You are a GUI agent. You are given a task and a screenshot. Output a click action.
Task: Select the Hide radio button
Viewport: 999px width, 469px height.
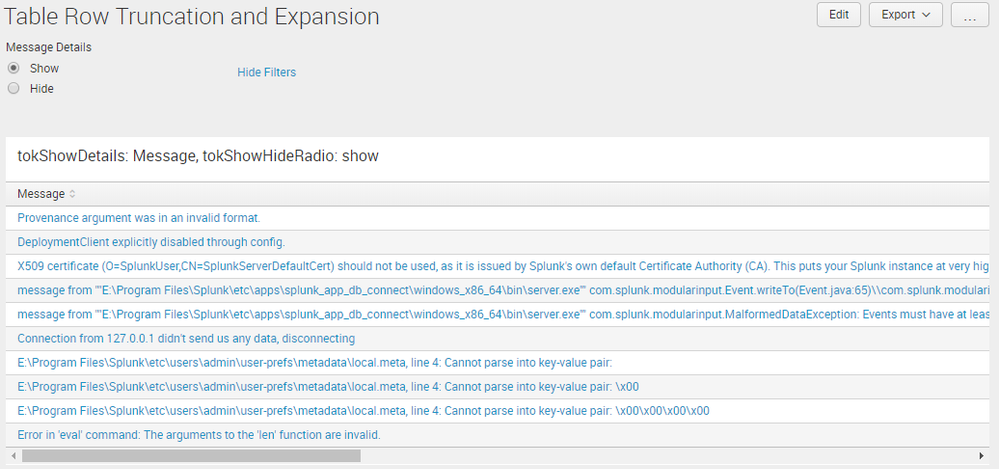pyautogui.click(x=14, y=88)
